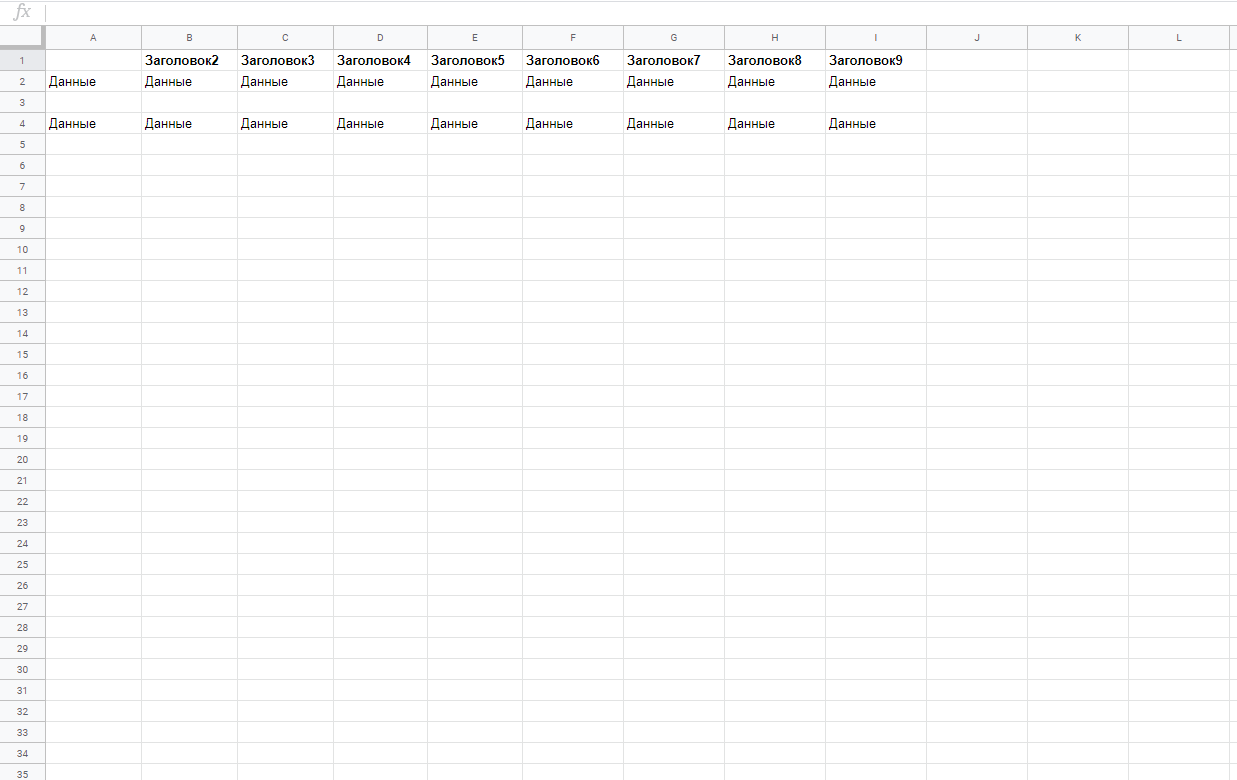The width and height of the screenshot is (1237, 780).
Task: Select column E header
Action: point(475,38)
